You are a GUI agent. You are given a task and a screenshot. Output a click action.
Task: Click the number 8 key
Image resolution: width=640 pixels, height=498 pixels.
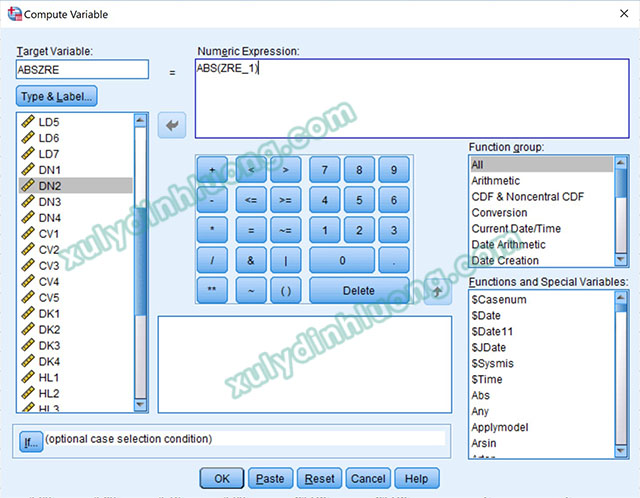point(359,169)
